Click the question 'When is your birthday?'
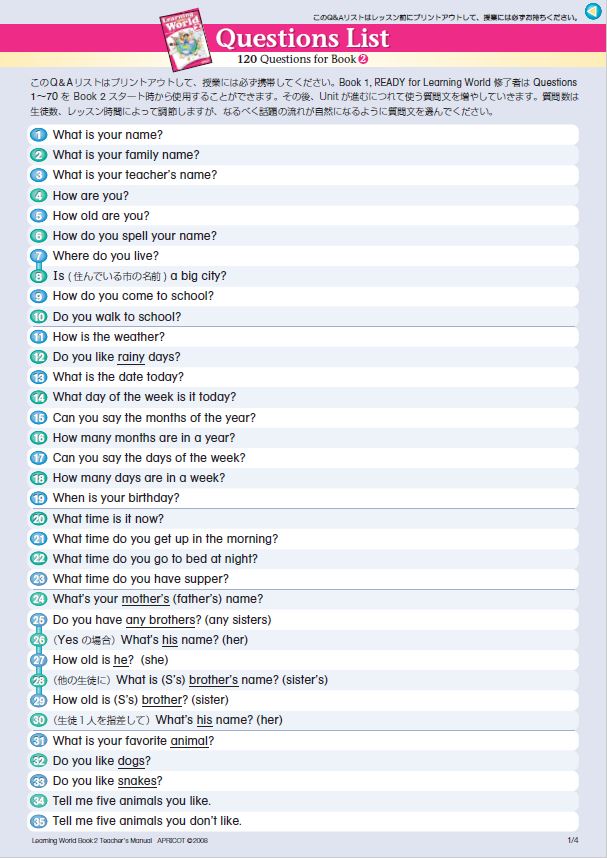This screenshot has width=607, height=858. (x=116, y=498)
